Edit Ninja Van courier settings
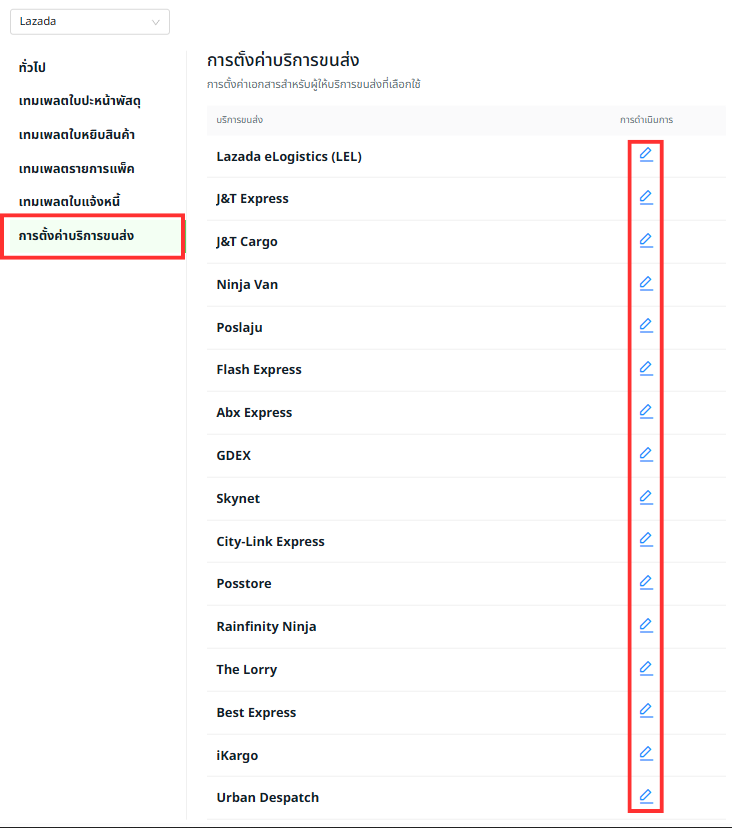The image size is (732, 828). point(646,284)
